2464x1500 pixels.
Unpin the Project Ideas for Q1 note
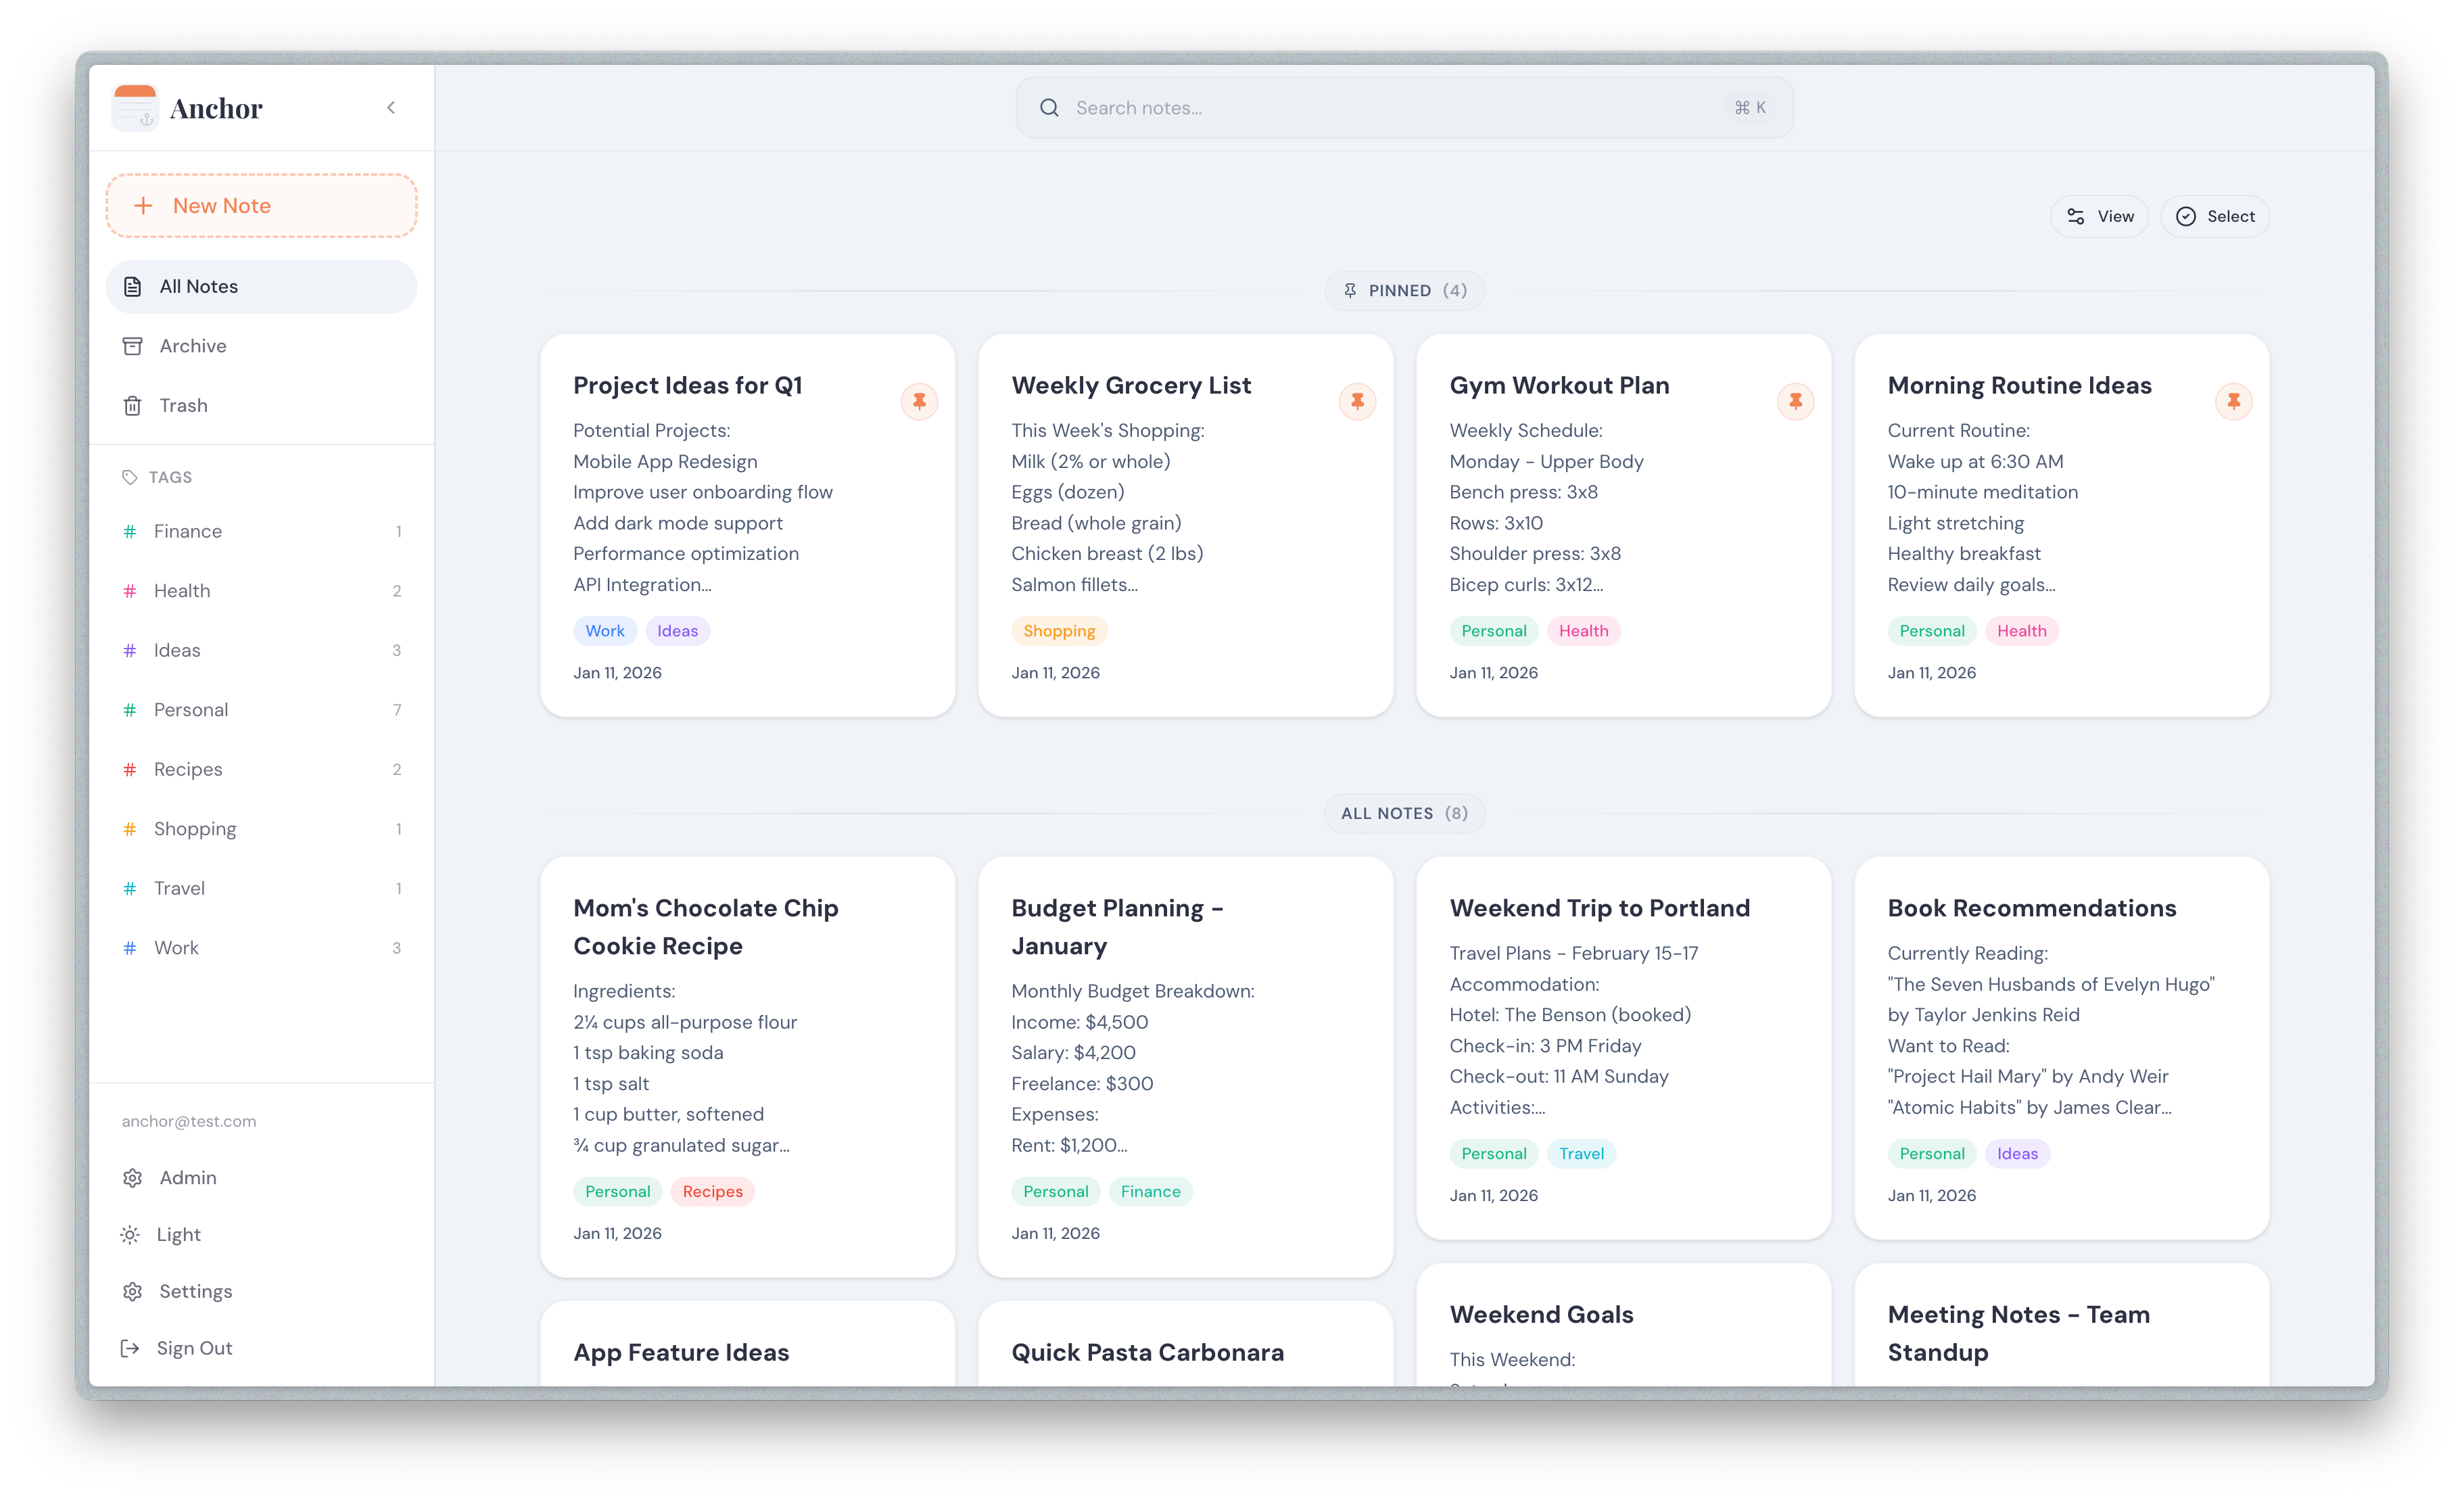pos(919,401)
